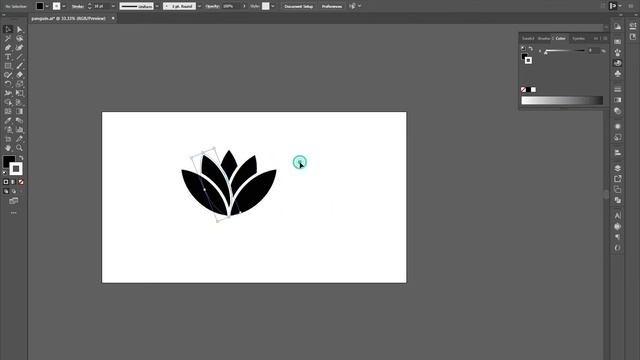Reset default fill and stroke in toolbar

click(x=5, y=173)
